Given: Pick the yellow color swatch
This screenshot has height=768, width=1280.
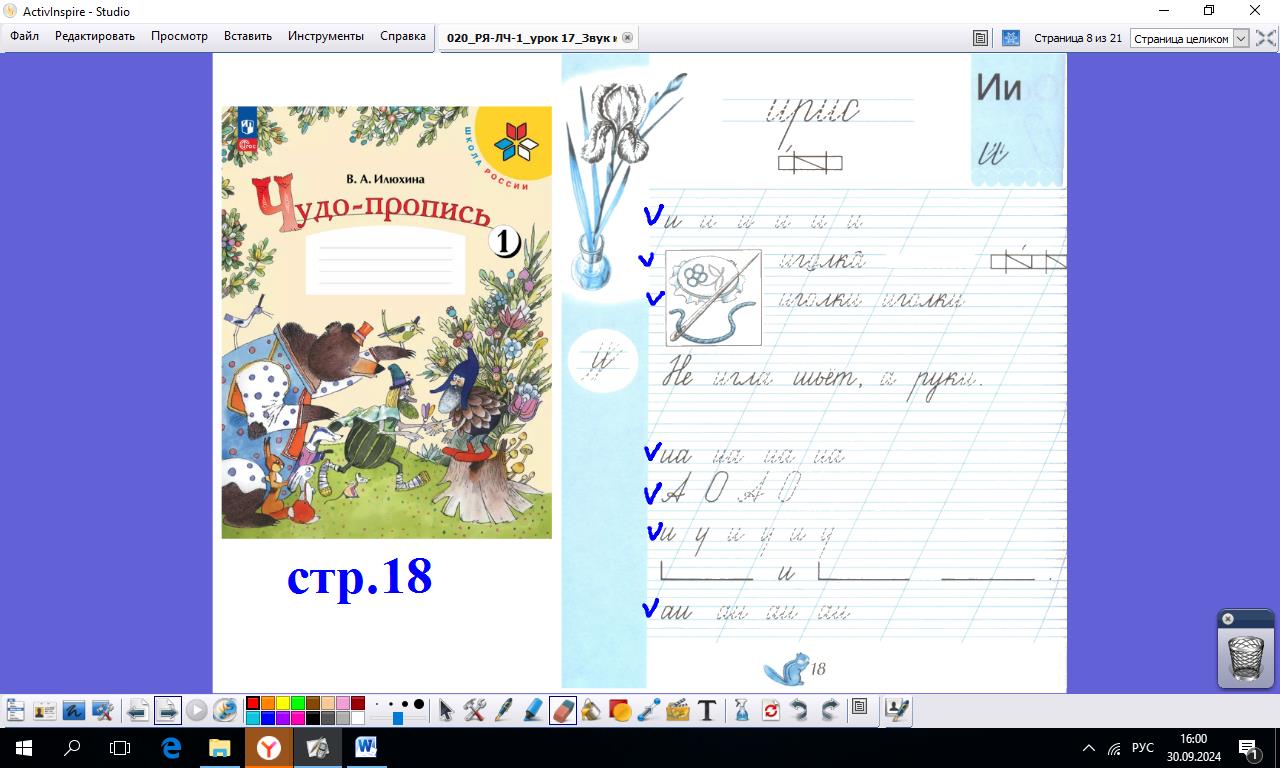Looking at the screenshot, I should click(x=283, y=703).
